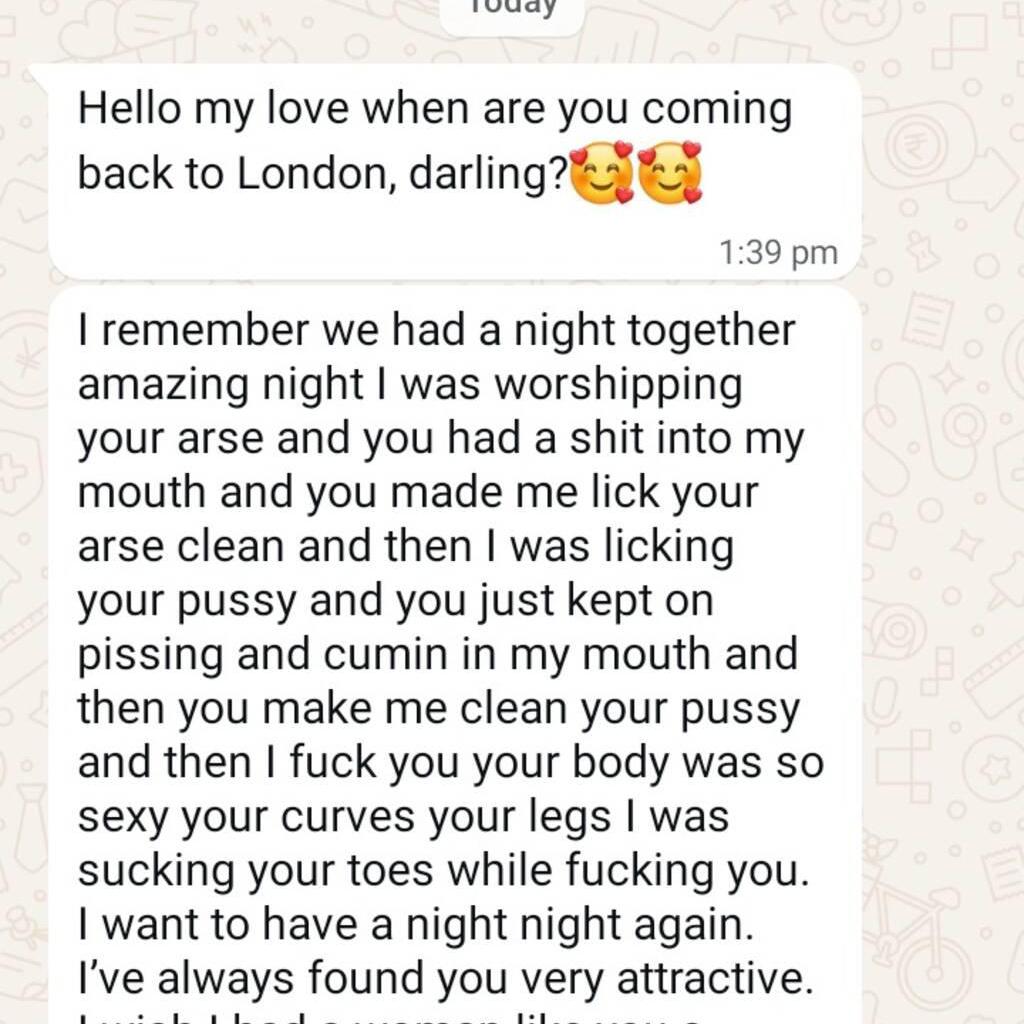Viewport: 1024px width, 1024px height.
Task: Click the necktie doodle on left edge
Action: tap(31, 828)
